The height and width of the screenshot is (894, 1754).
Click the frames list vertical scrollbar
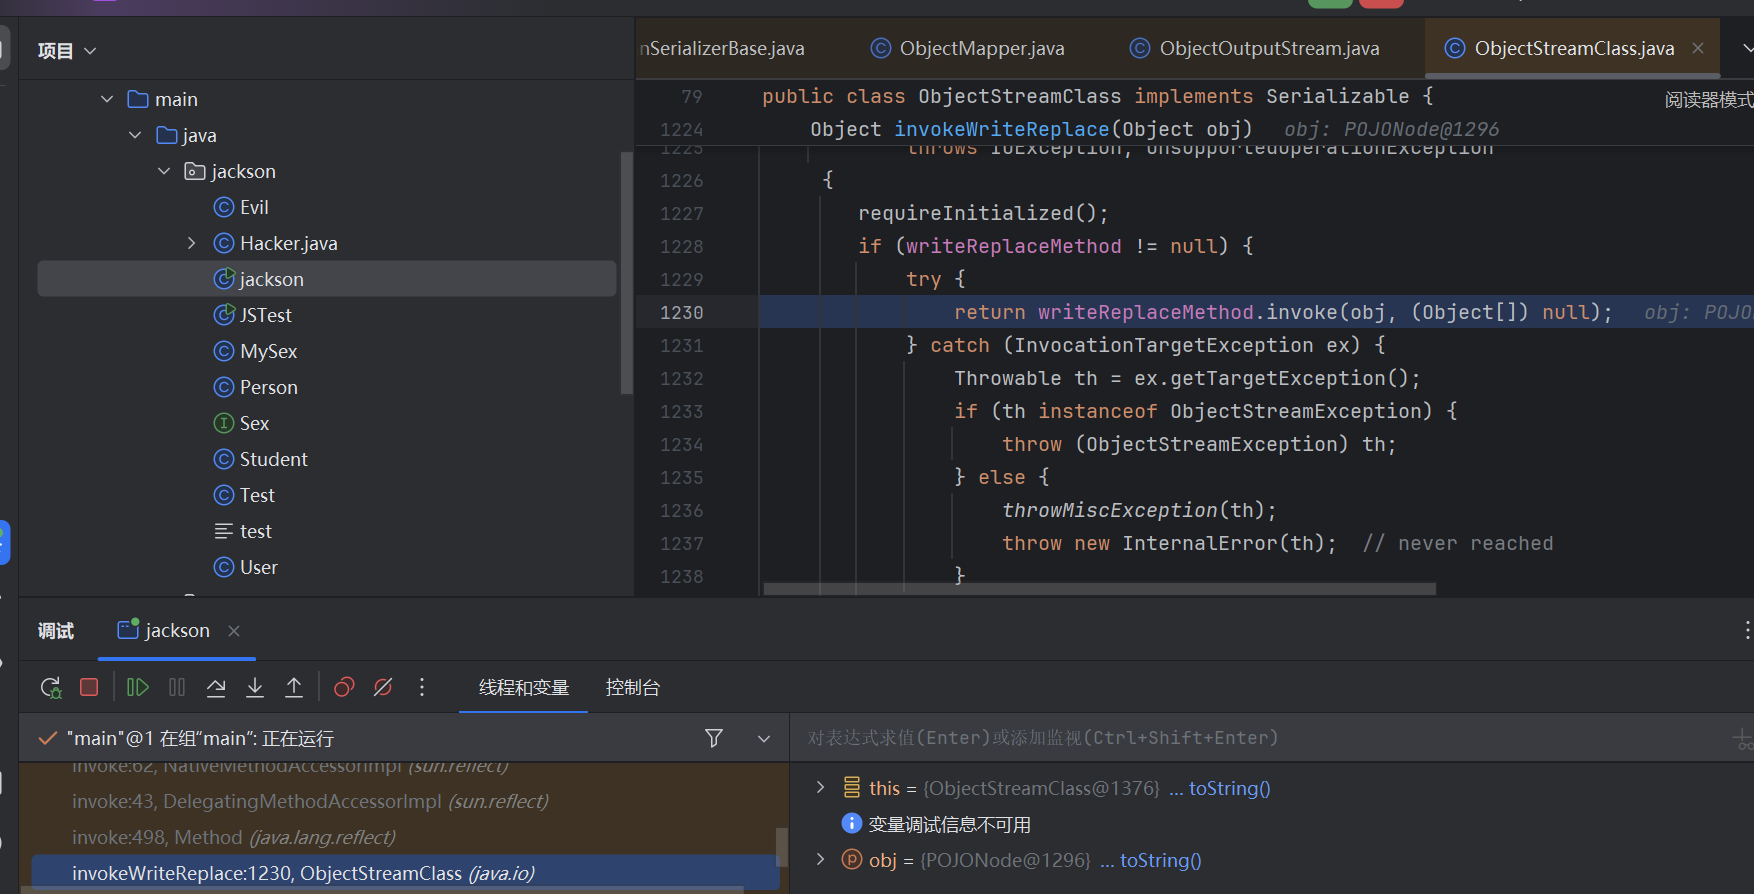click(x=782, y=846)
